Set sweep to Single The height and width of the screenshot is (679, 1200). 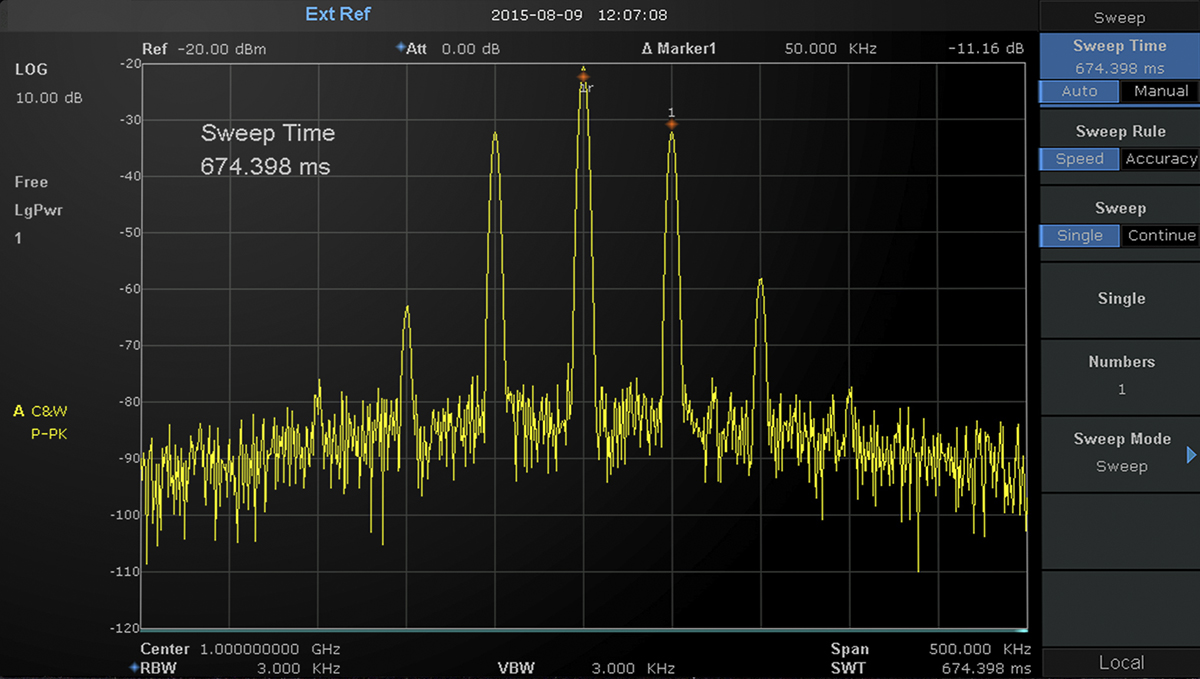(x=1079, y=236)
